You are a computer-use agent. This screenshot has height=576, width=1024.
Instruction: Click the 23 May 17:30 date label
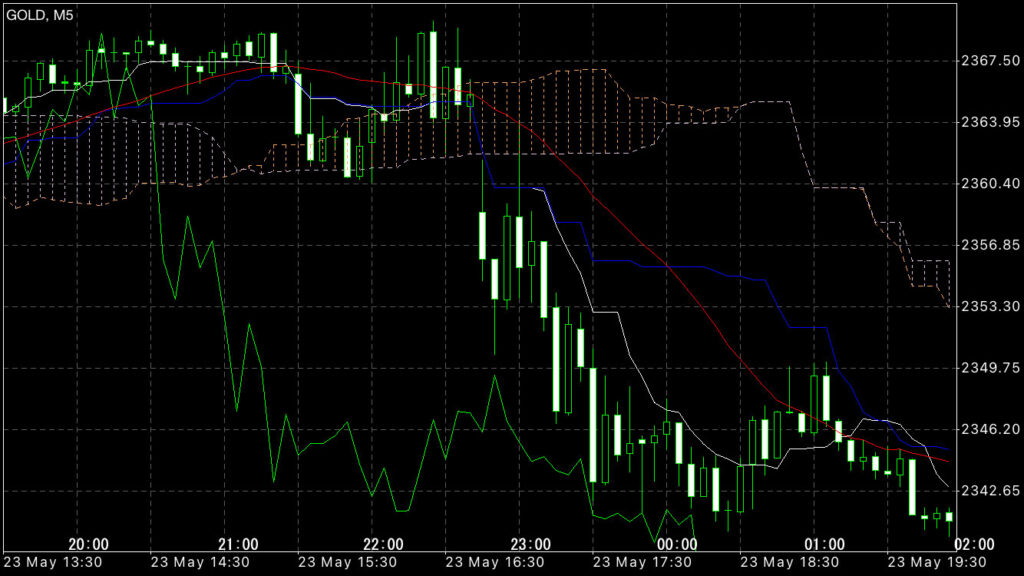(x=642, y=562)
